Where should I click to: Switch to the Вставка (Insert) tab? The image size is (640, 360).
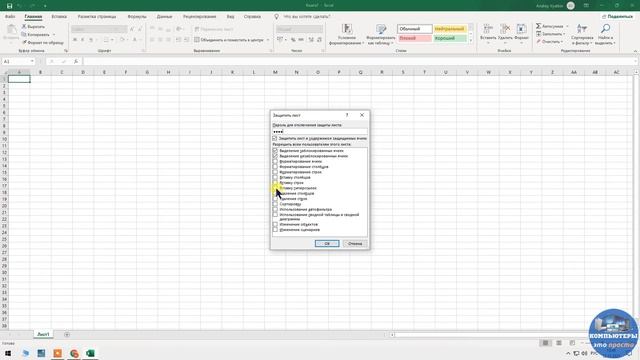(59, 17)
